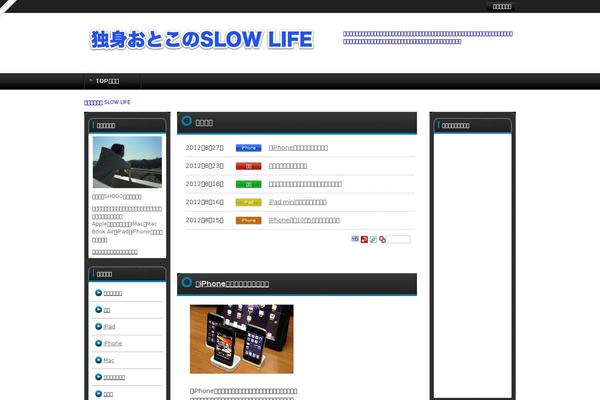Image resolution: width=600 pixels, height=400 pixels.
Task: Click the green tag on the August 18 row
Action: click(x=248, y=184)
